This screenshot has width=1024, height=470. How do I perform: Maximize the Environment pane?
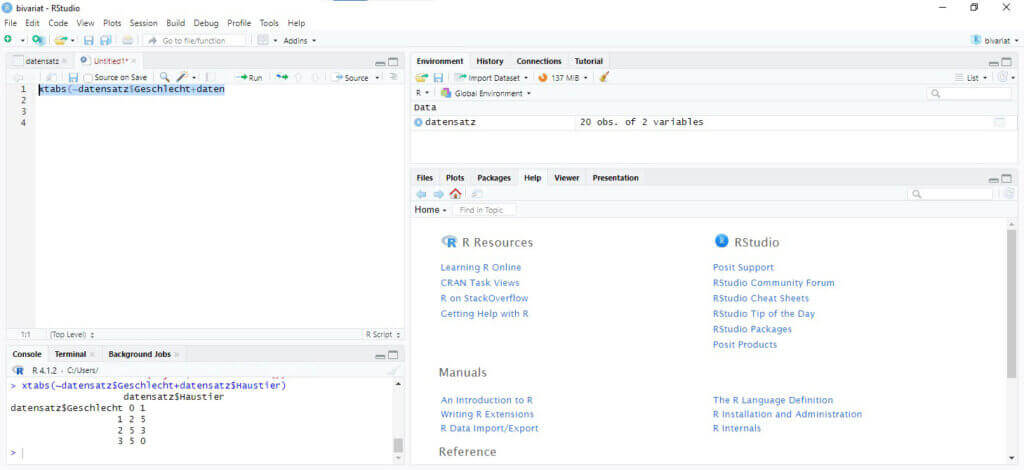(1007, 63)
